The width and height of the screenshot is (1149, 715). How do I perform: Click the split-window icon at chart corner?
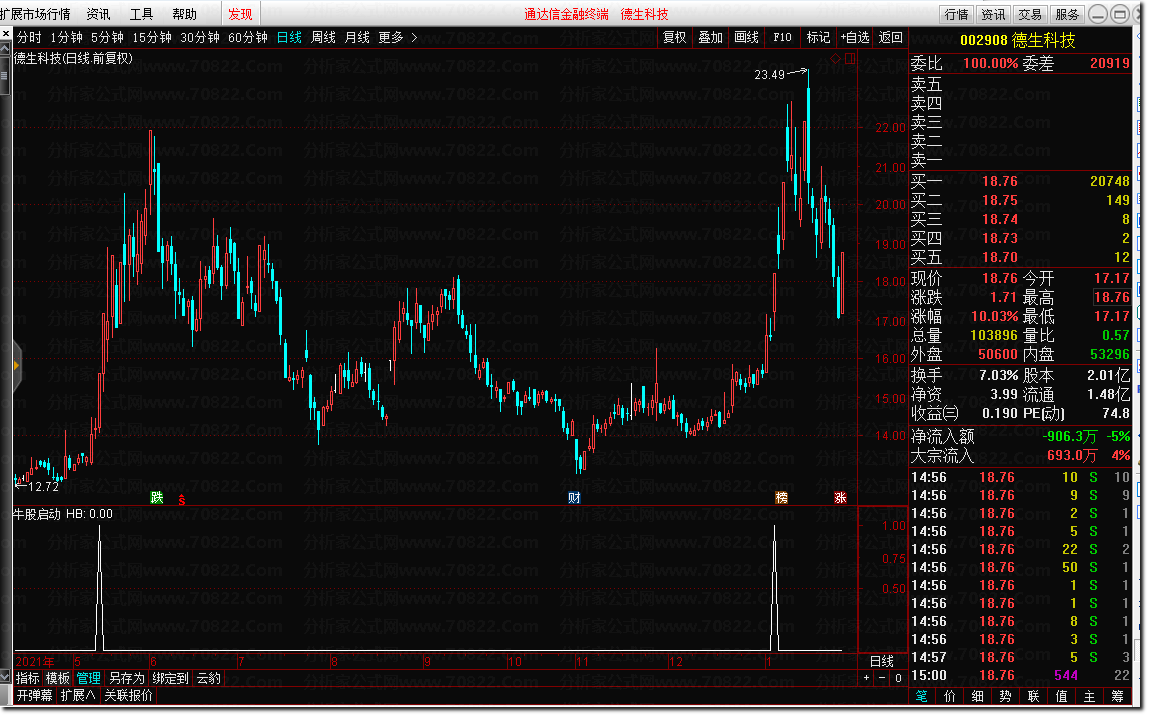[850, 59]
